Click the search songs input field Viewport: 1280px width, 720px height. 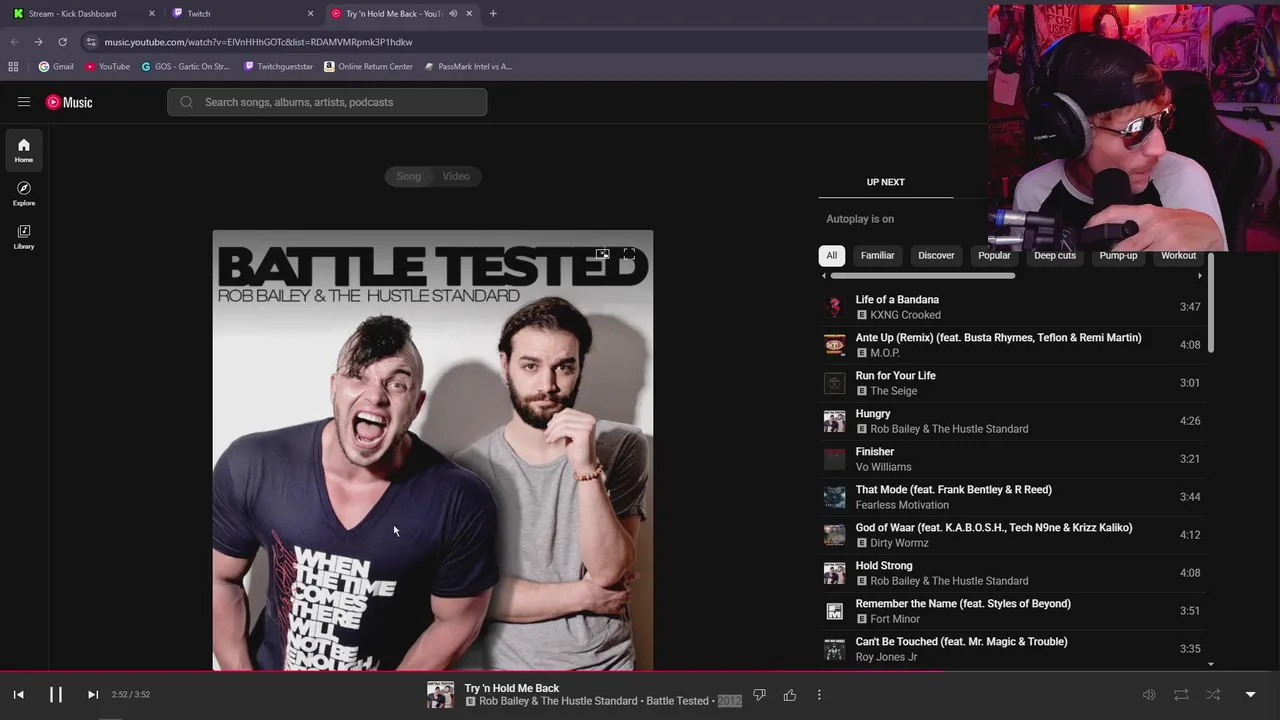327,102
